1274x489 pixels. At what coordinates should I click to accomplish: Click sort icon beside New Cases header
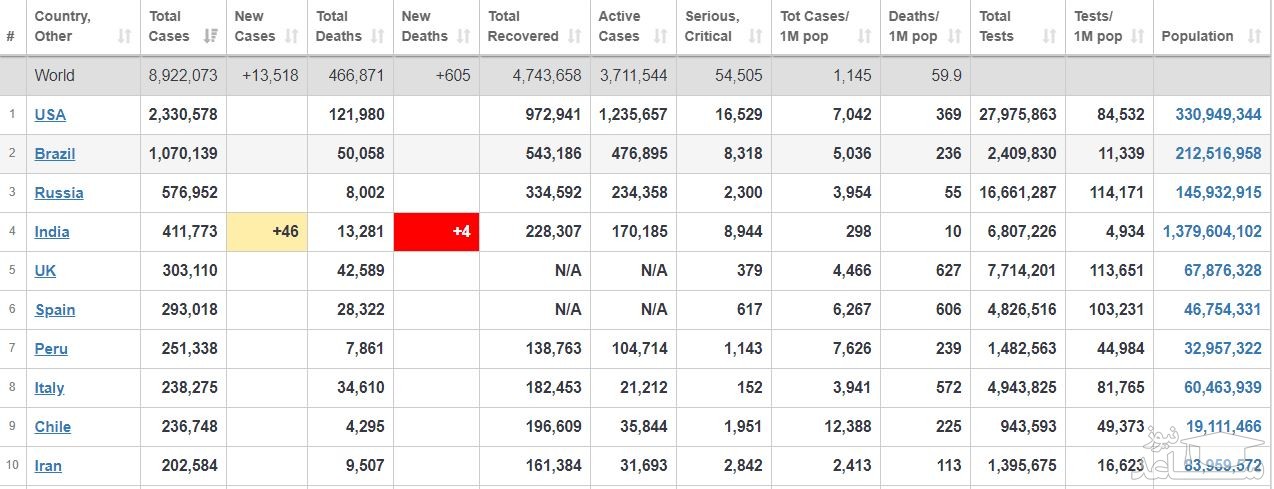point(291,36)
